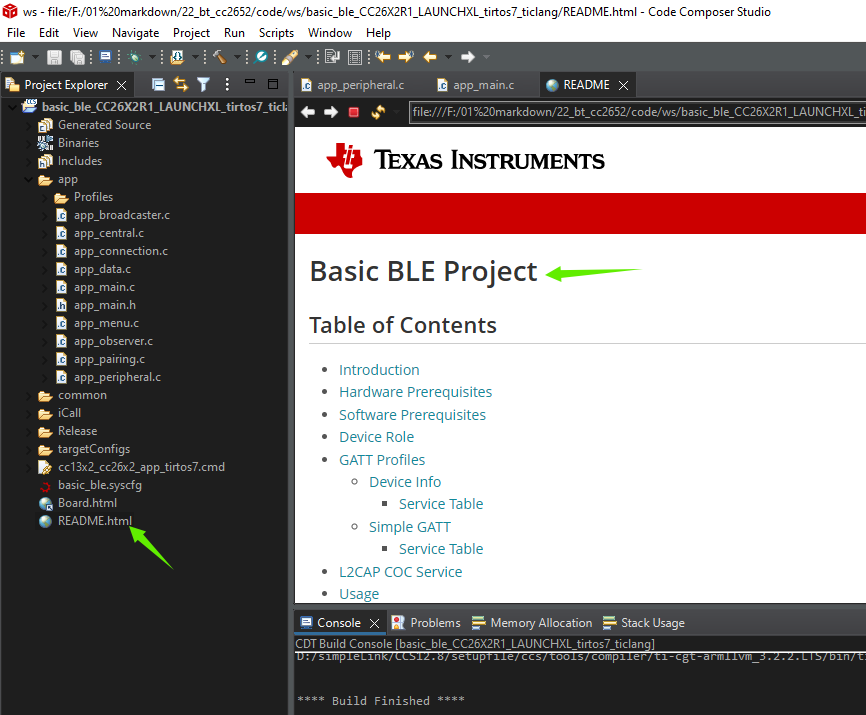This screenshot has height=715, width=866.
Task: Close the Console view tab
Action: tap(374, 623)
